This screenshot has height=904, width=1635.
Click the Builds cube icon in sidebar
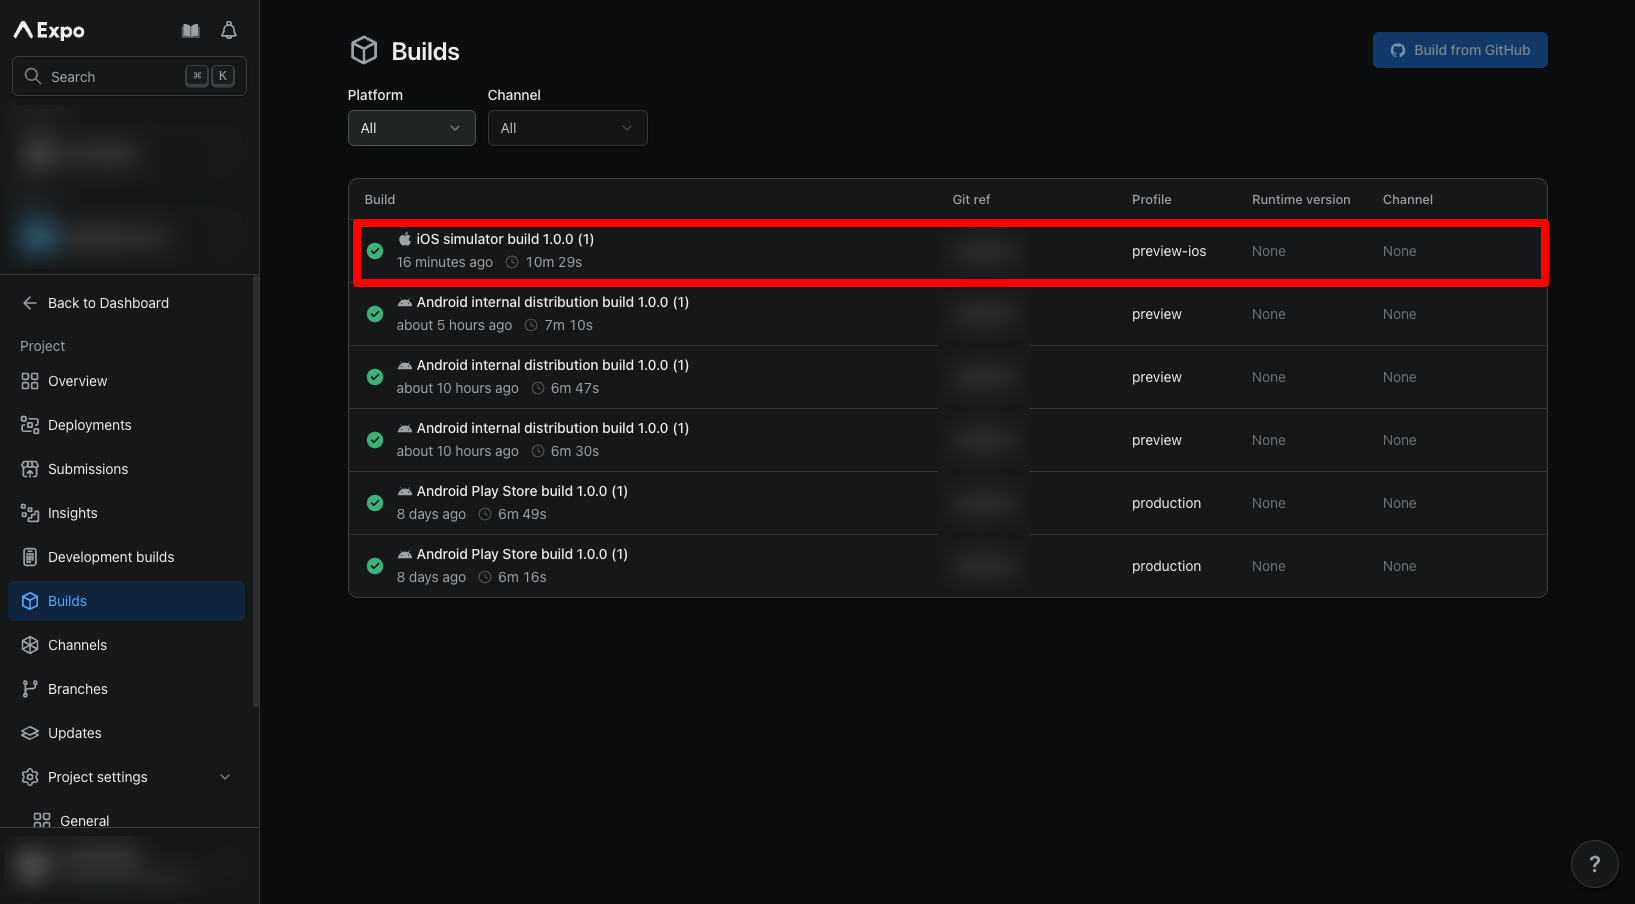30,601
